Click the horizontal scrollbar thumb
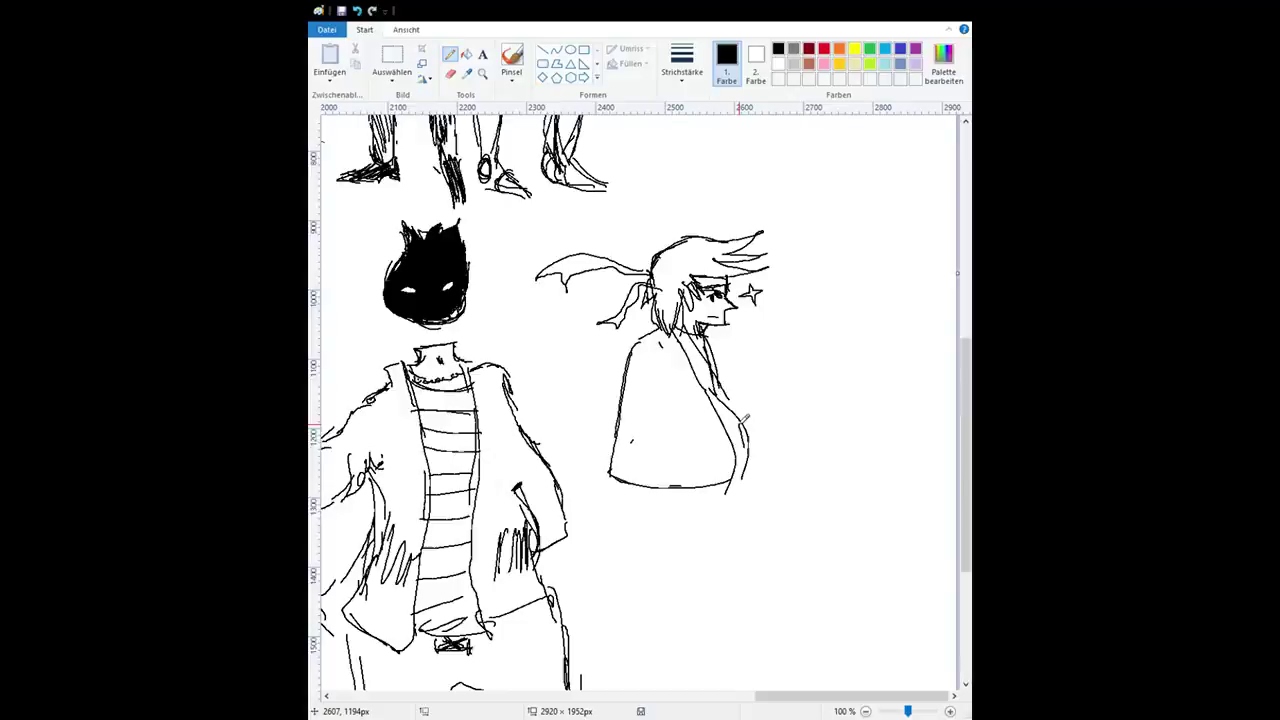 point(851,696)
